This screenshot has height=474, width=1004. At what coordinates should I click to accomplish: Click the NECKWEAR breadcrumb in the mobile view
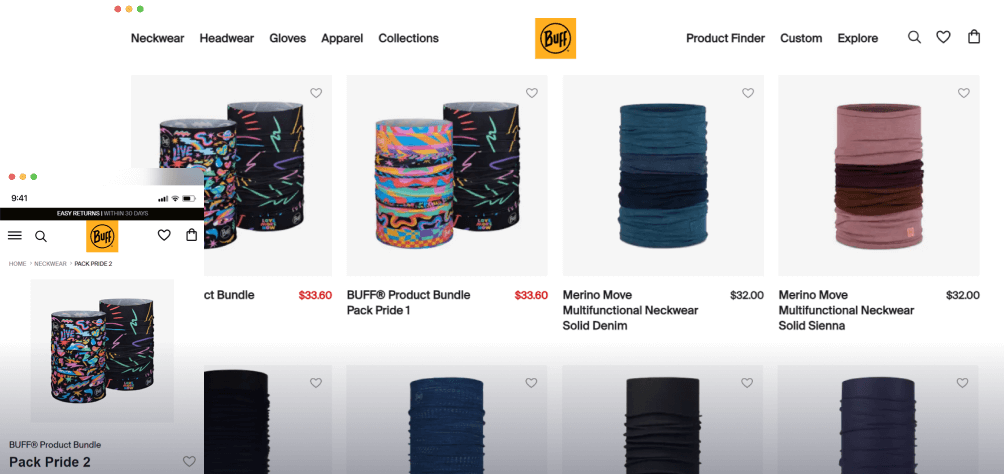[x=51, y=264]
